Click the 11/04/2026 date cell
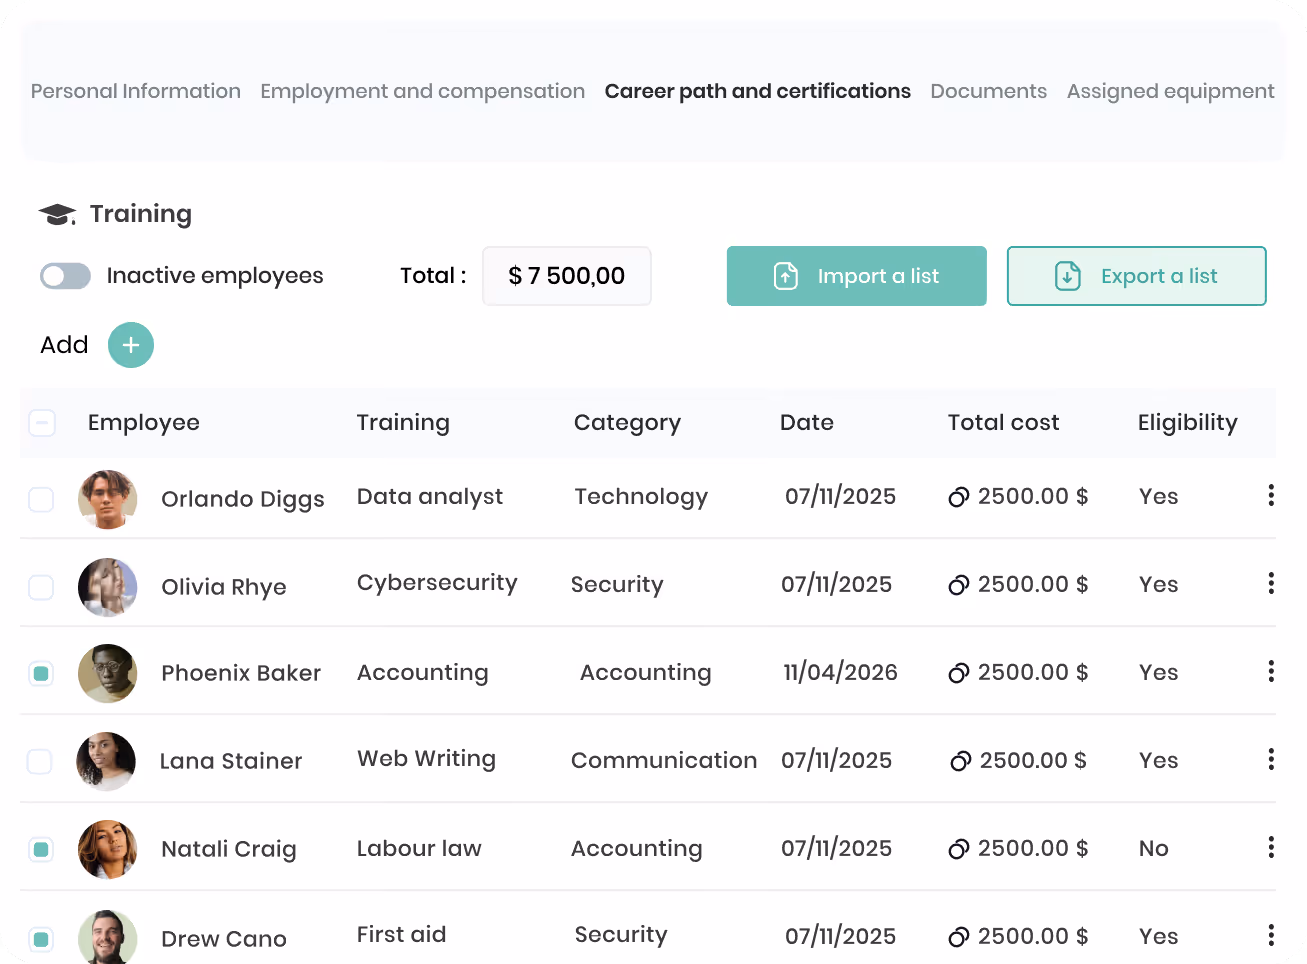This screenshot has width=1307, height=964. click(840, 672)
